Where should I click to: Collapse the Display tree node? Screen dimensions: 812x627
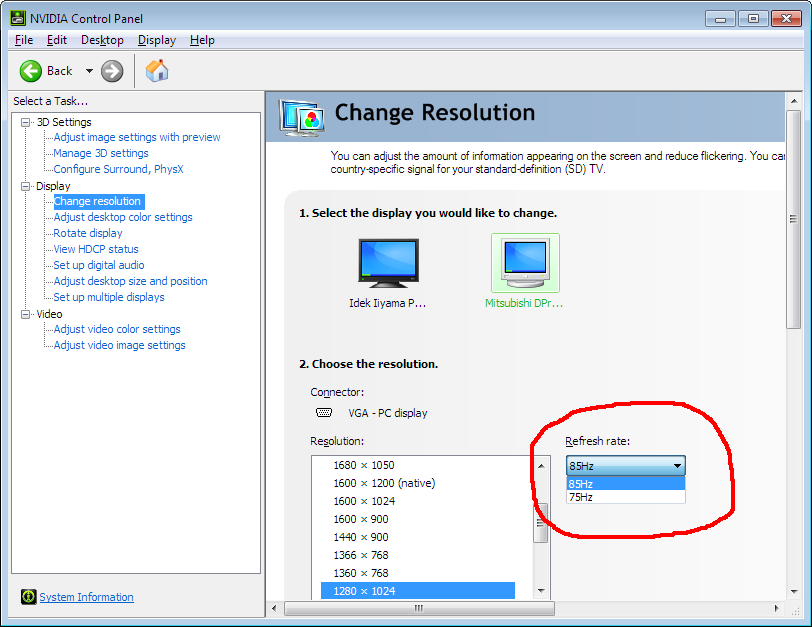[x=25, y=186]
